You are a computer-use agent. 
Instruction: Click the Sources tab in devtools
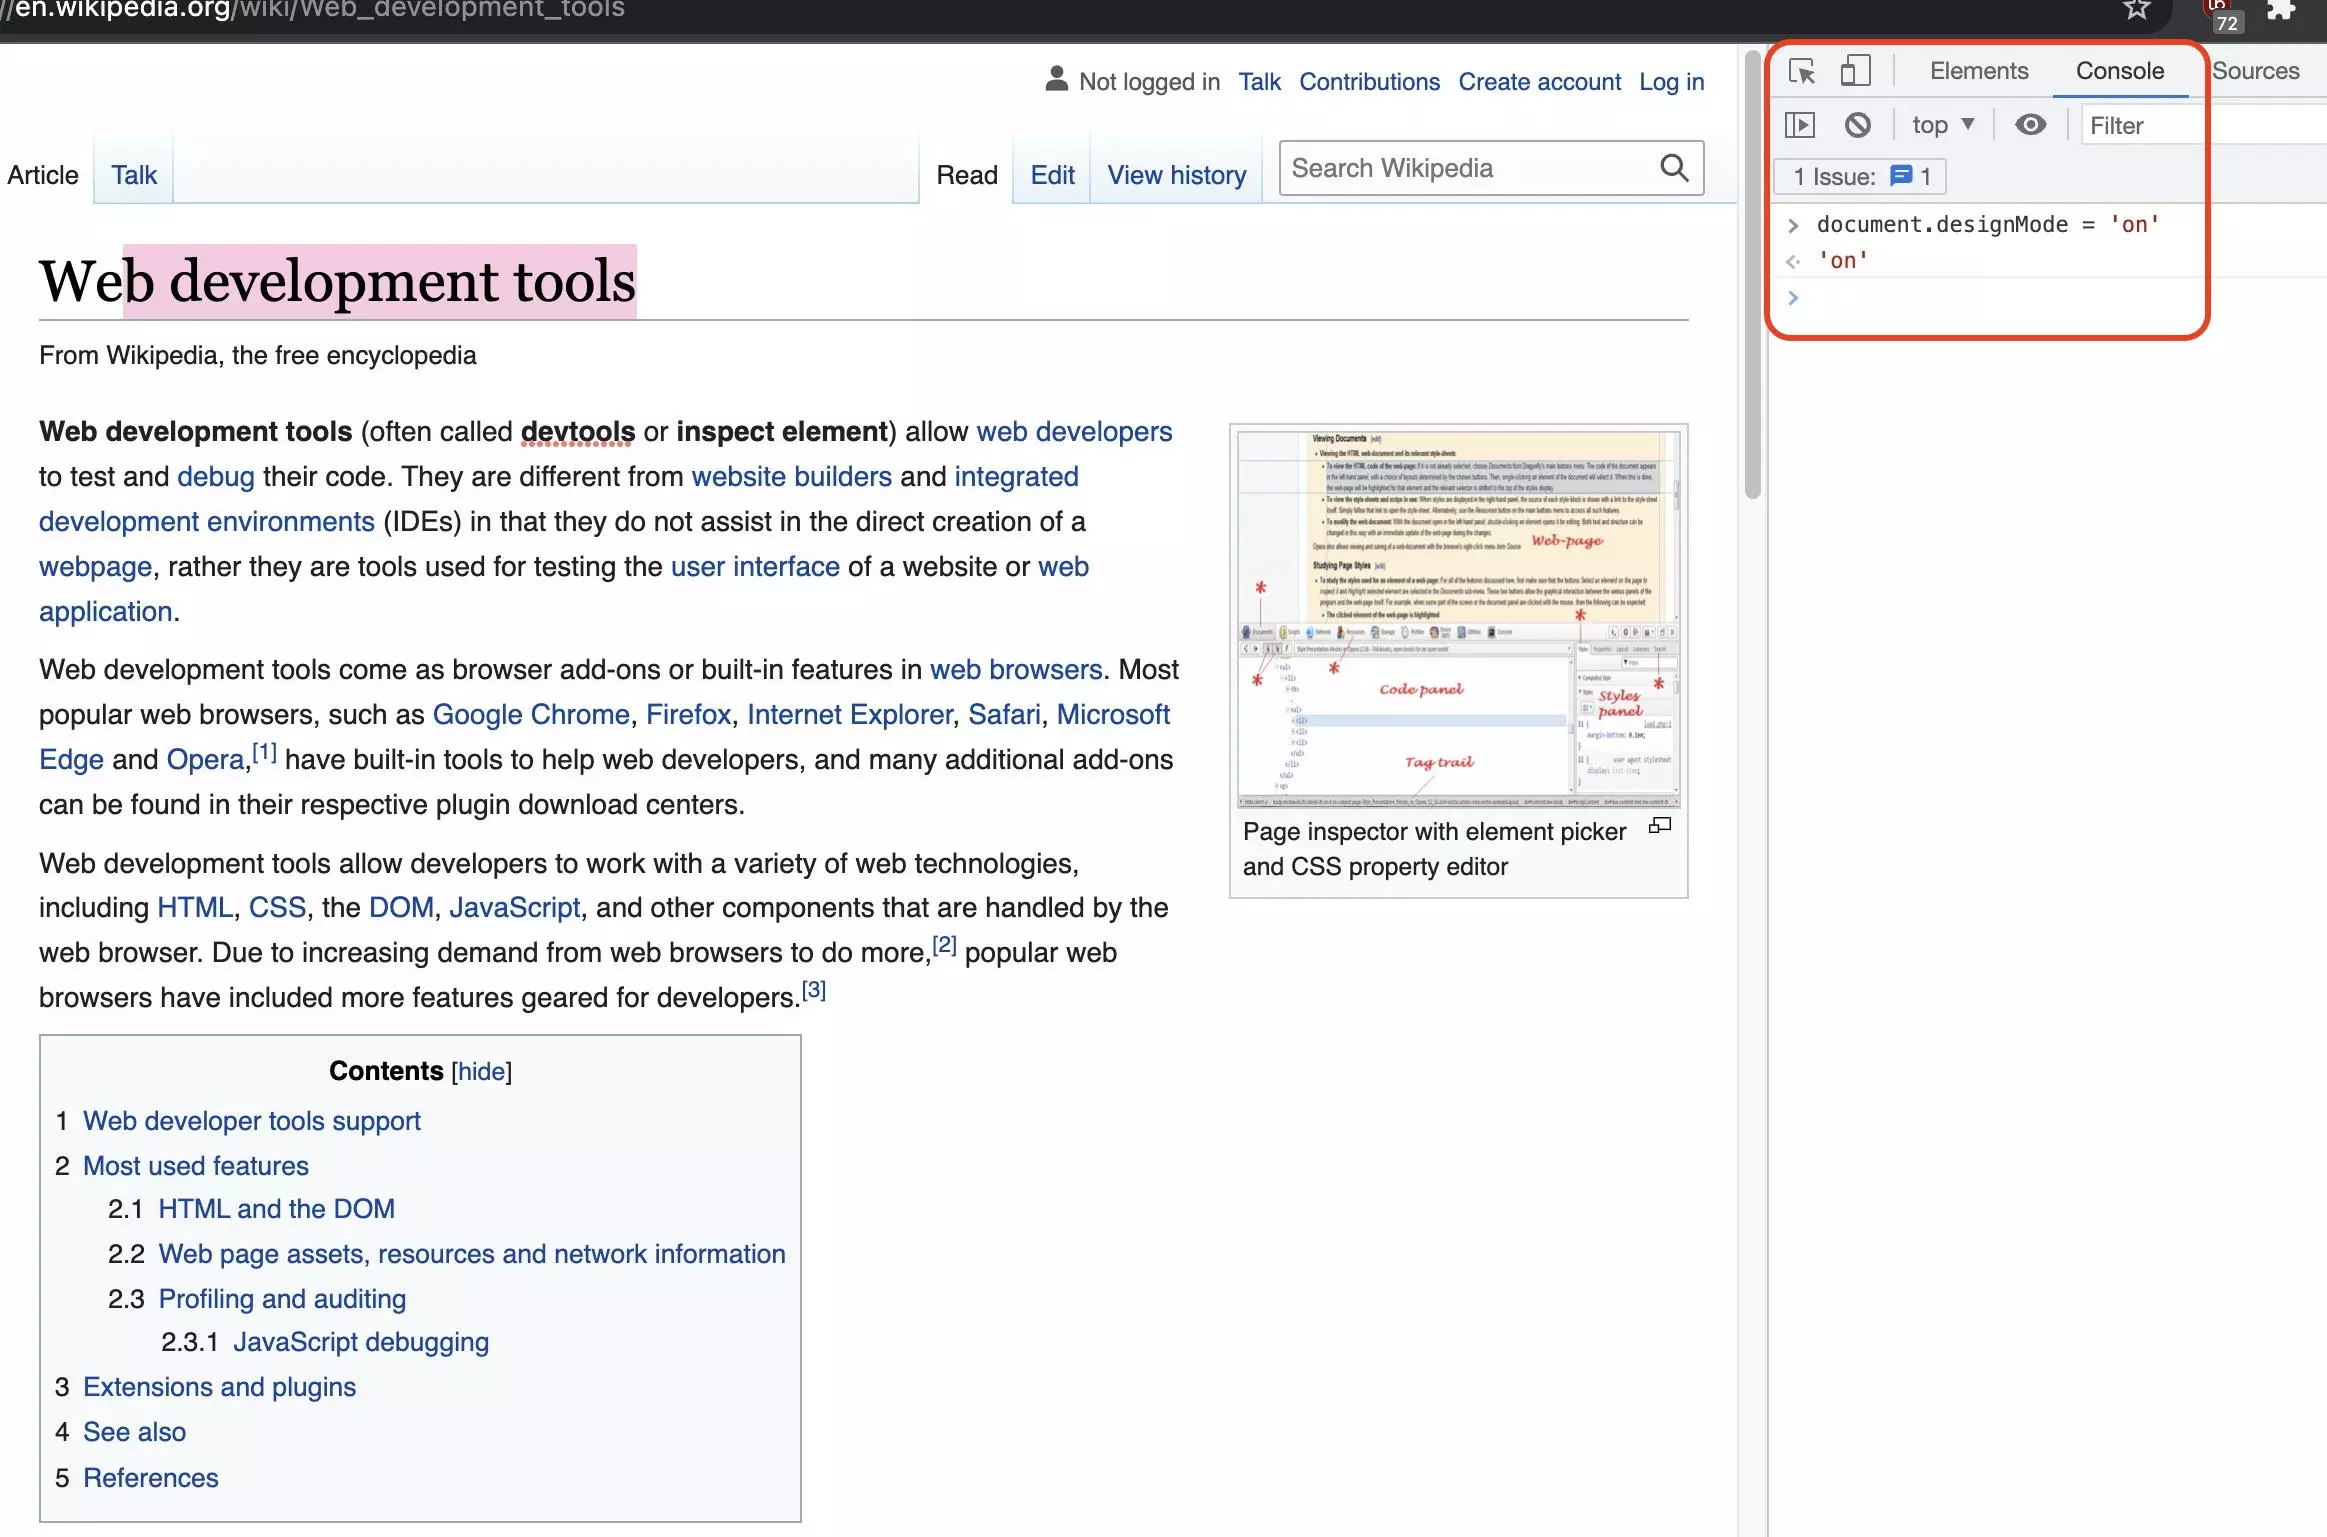[x=2255, y=70]
